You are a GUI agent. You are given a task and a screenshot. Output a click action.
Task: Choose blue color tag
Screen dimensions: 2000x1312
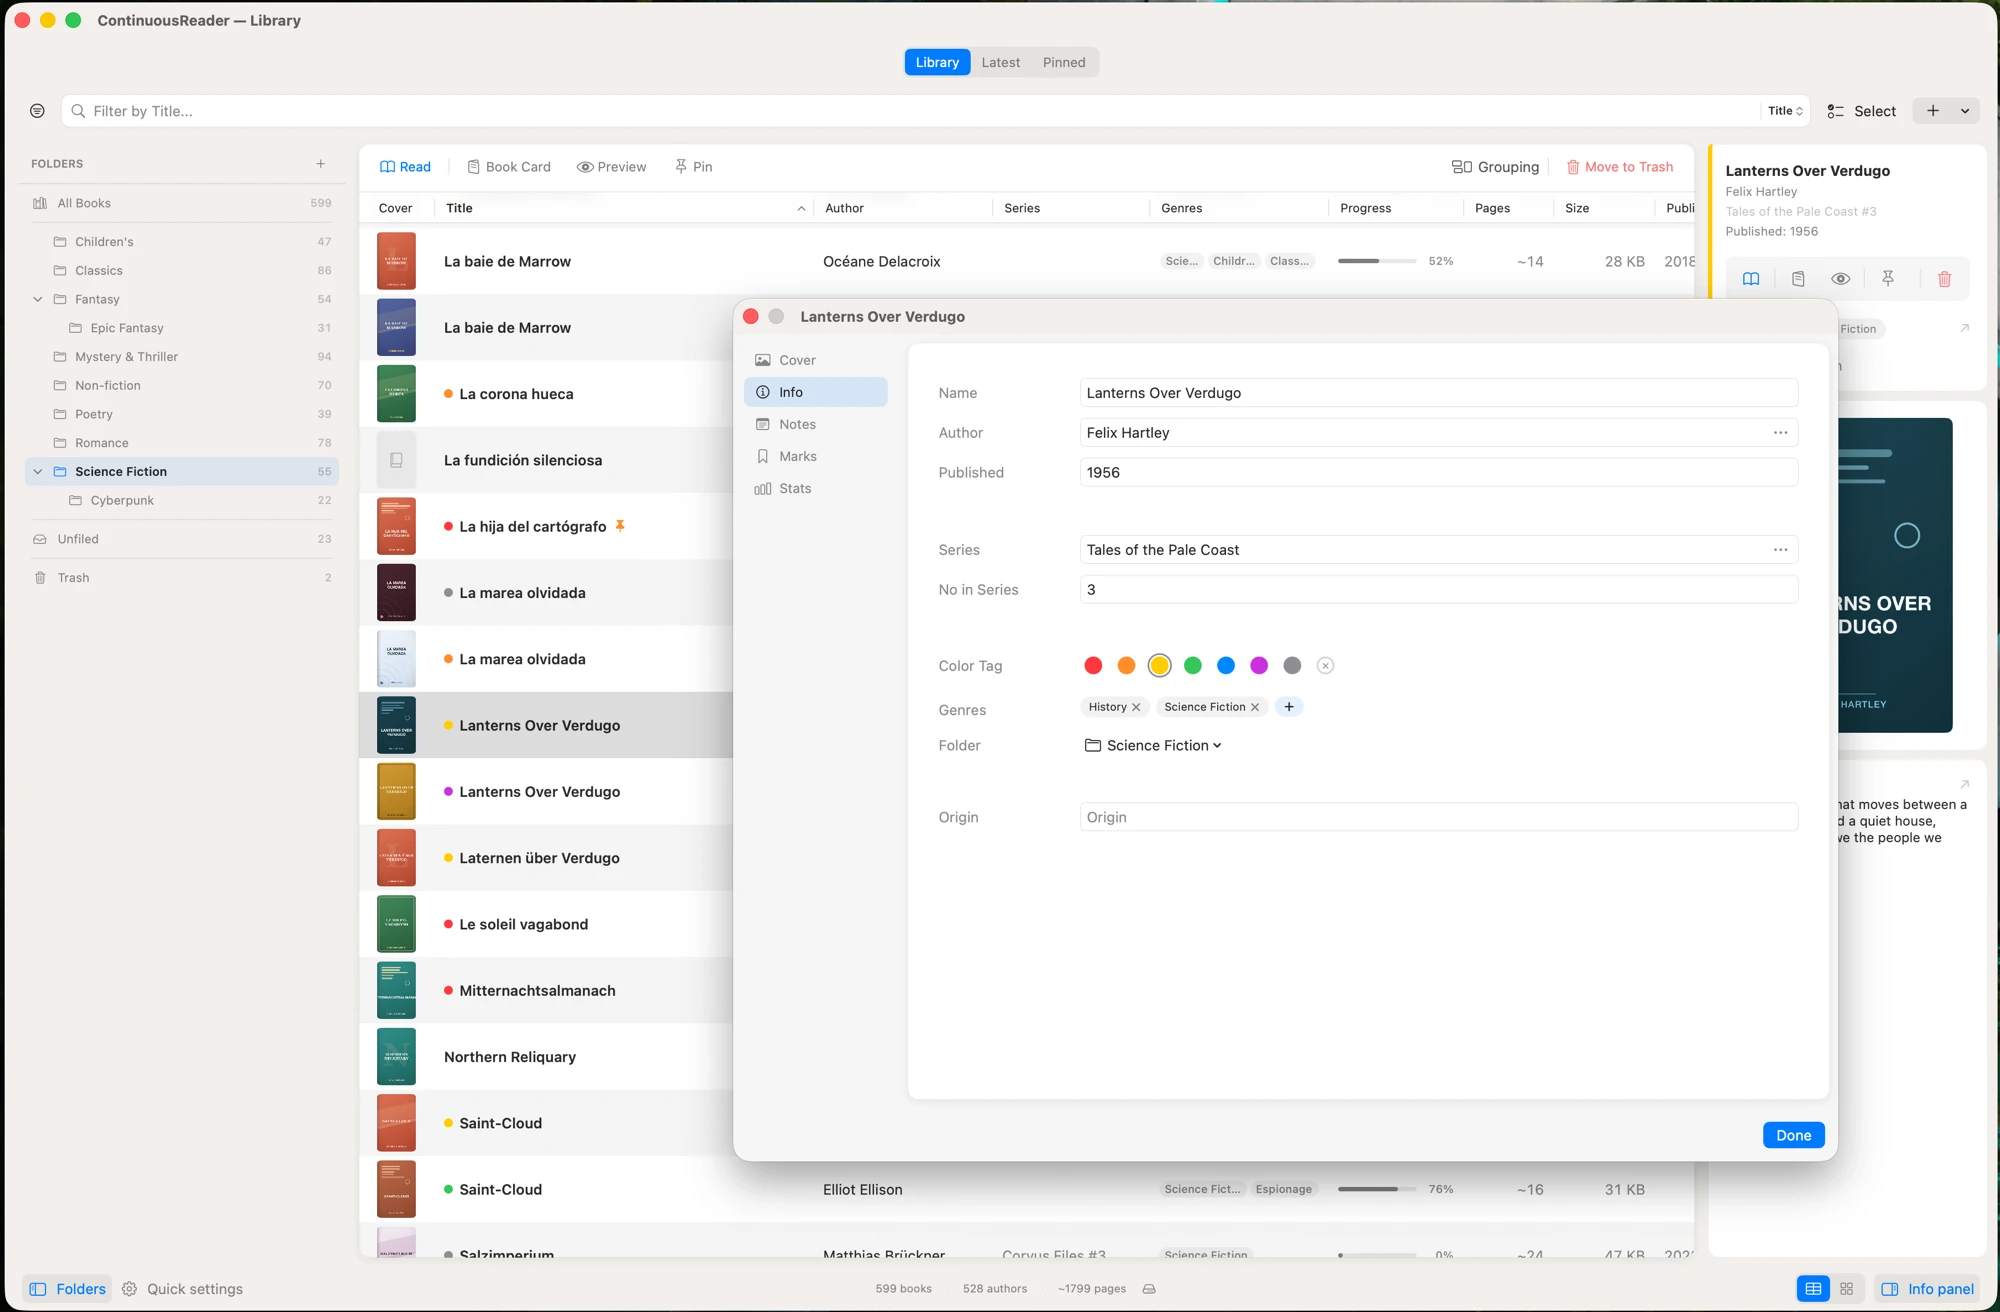(1226, 666)
